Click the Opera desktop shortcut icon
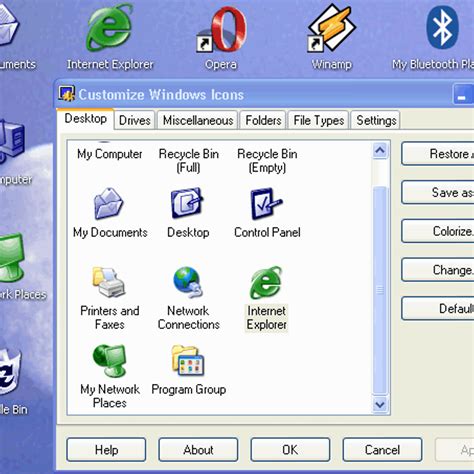Image resolution: width=474 pixels, height=474 pixels. (222, 30)
